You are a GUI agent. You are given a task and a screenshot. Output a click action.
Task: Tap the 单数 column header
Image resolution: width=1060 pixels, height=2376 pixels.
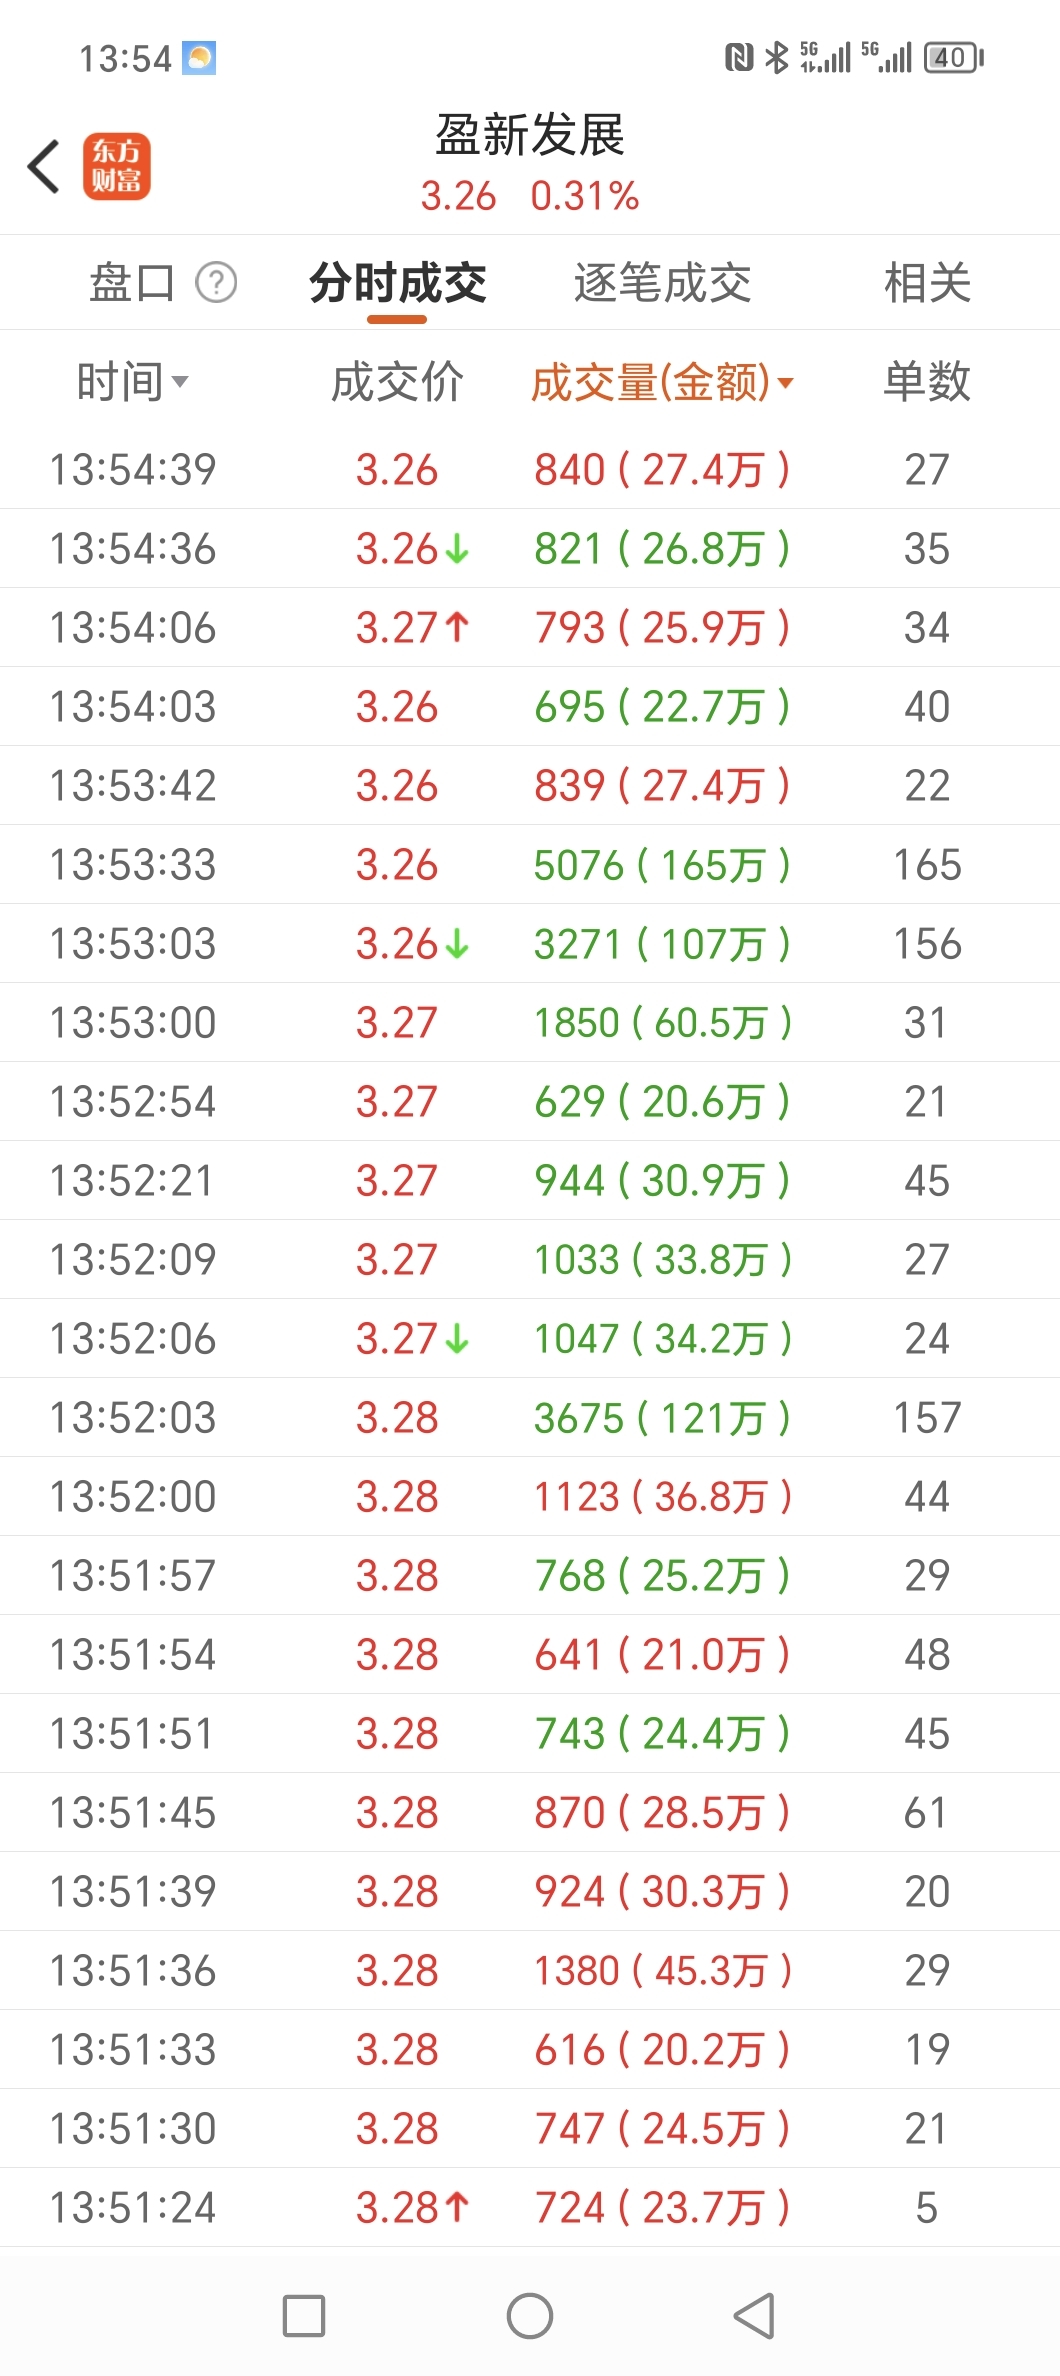927,382
